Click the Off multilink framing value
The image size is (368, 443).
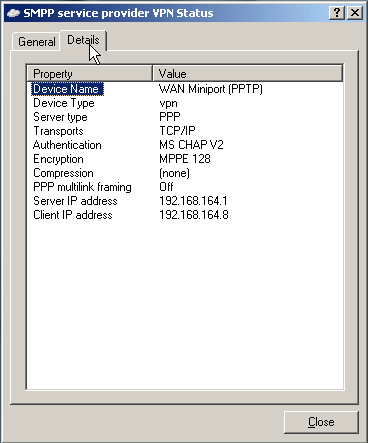click(166, 187)
